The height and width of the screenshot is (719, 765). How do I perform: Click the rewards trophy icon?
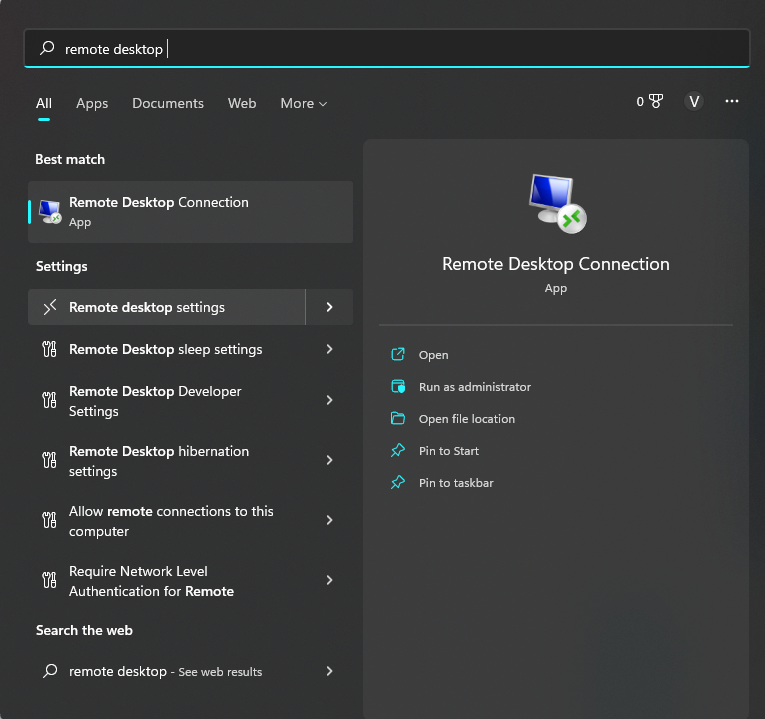point(656,101)
